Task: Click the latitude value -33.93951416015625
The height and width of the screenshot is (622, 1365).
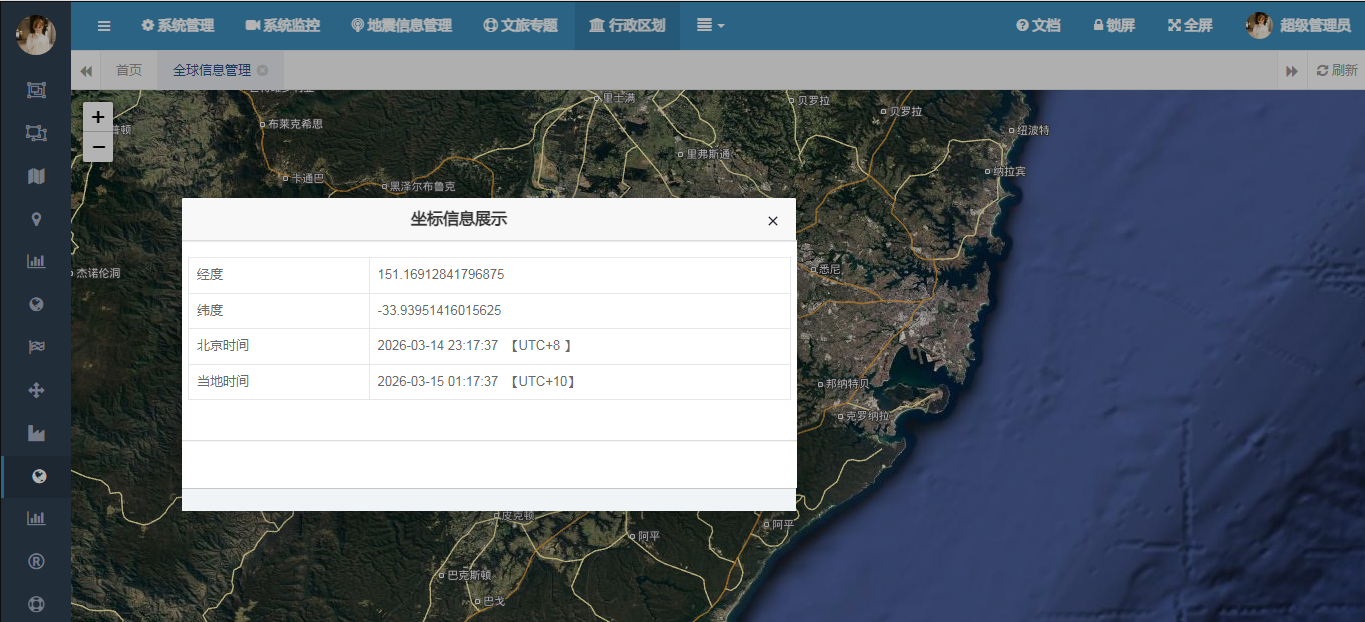Action: click(x=439, y=311)
